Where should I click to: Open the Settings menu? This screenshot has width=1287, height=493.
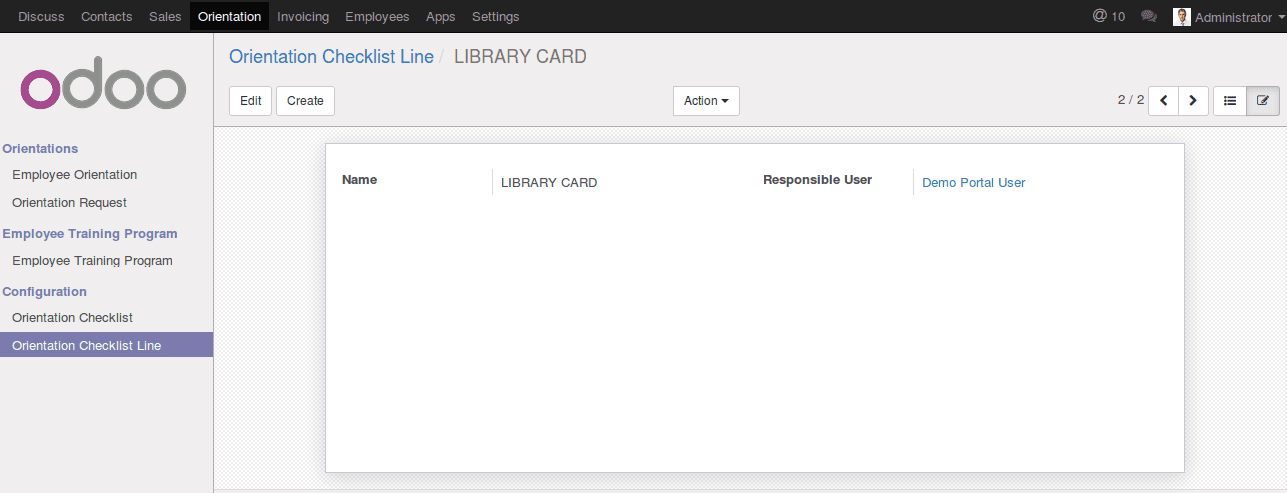tap(495, 16)
